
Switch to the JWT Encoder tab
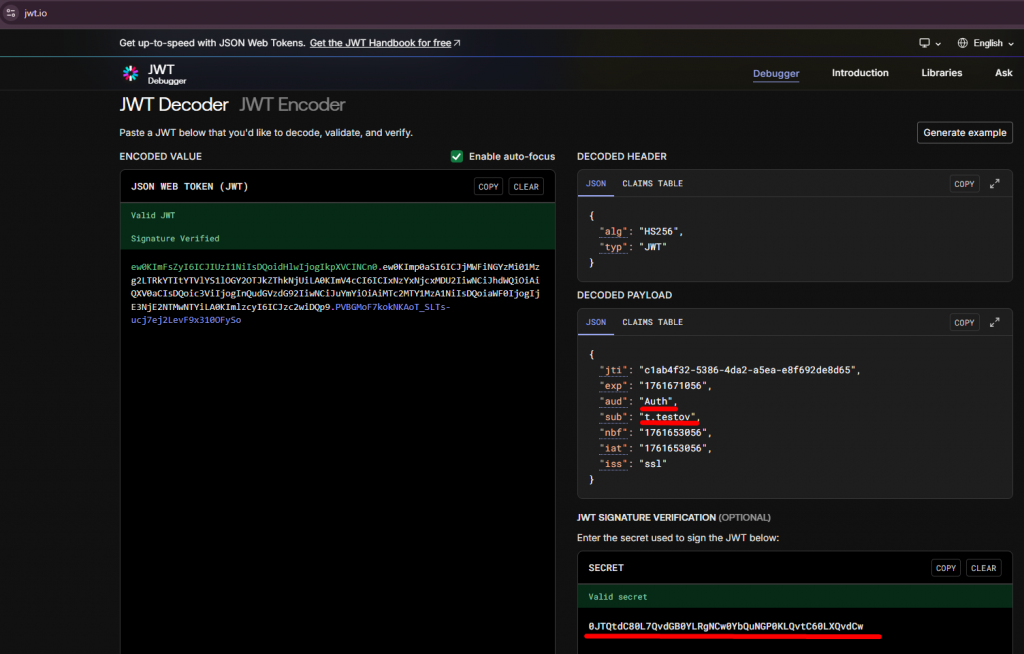(292, 105)
